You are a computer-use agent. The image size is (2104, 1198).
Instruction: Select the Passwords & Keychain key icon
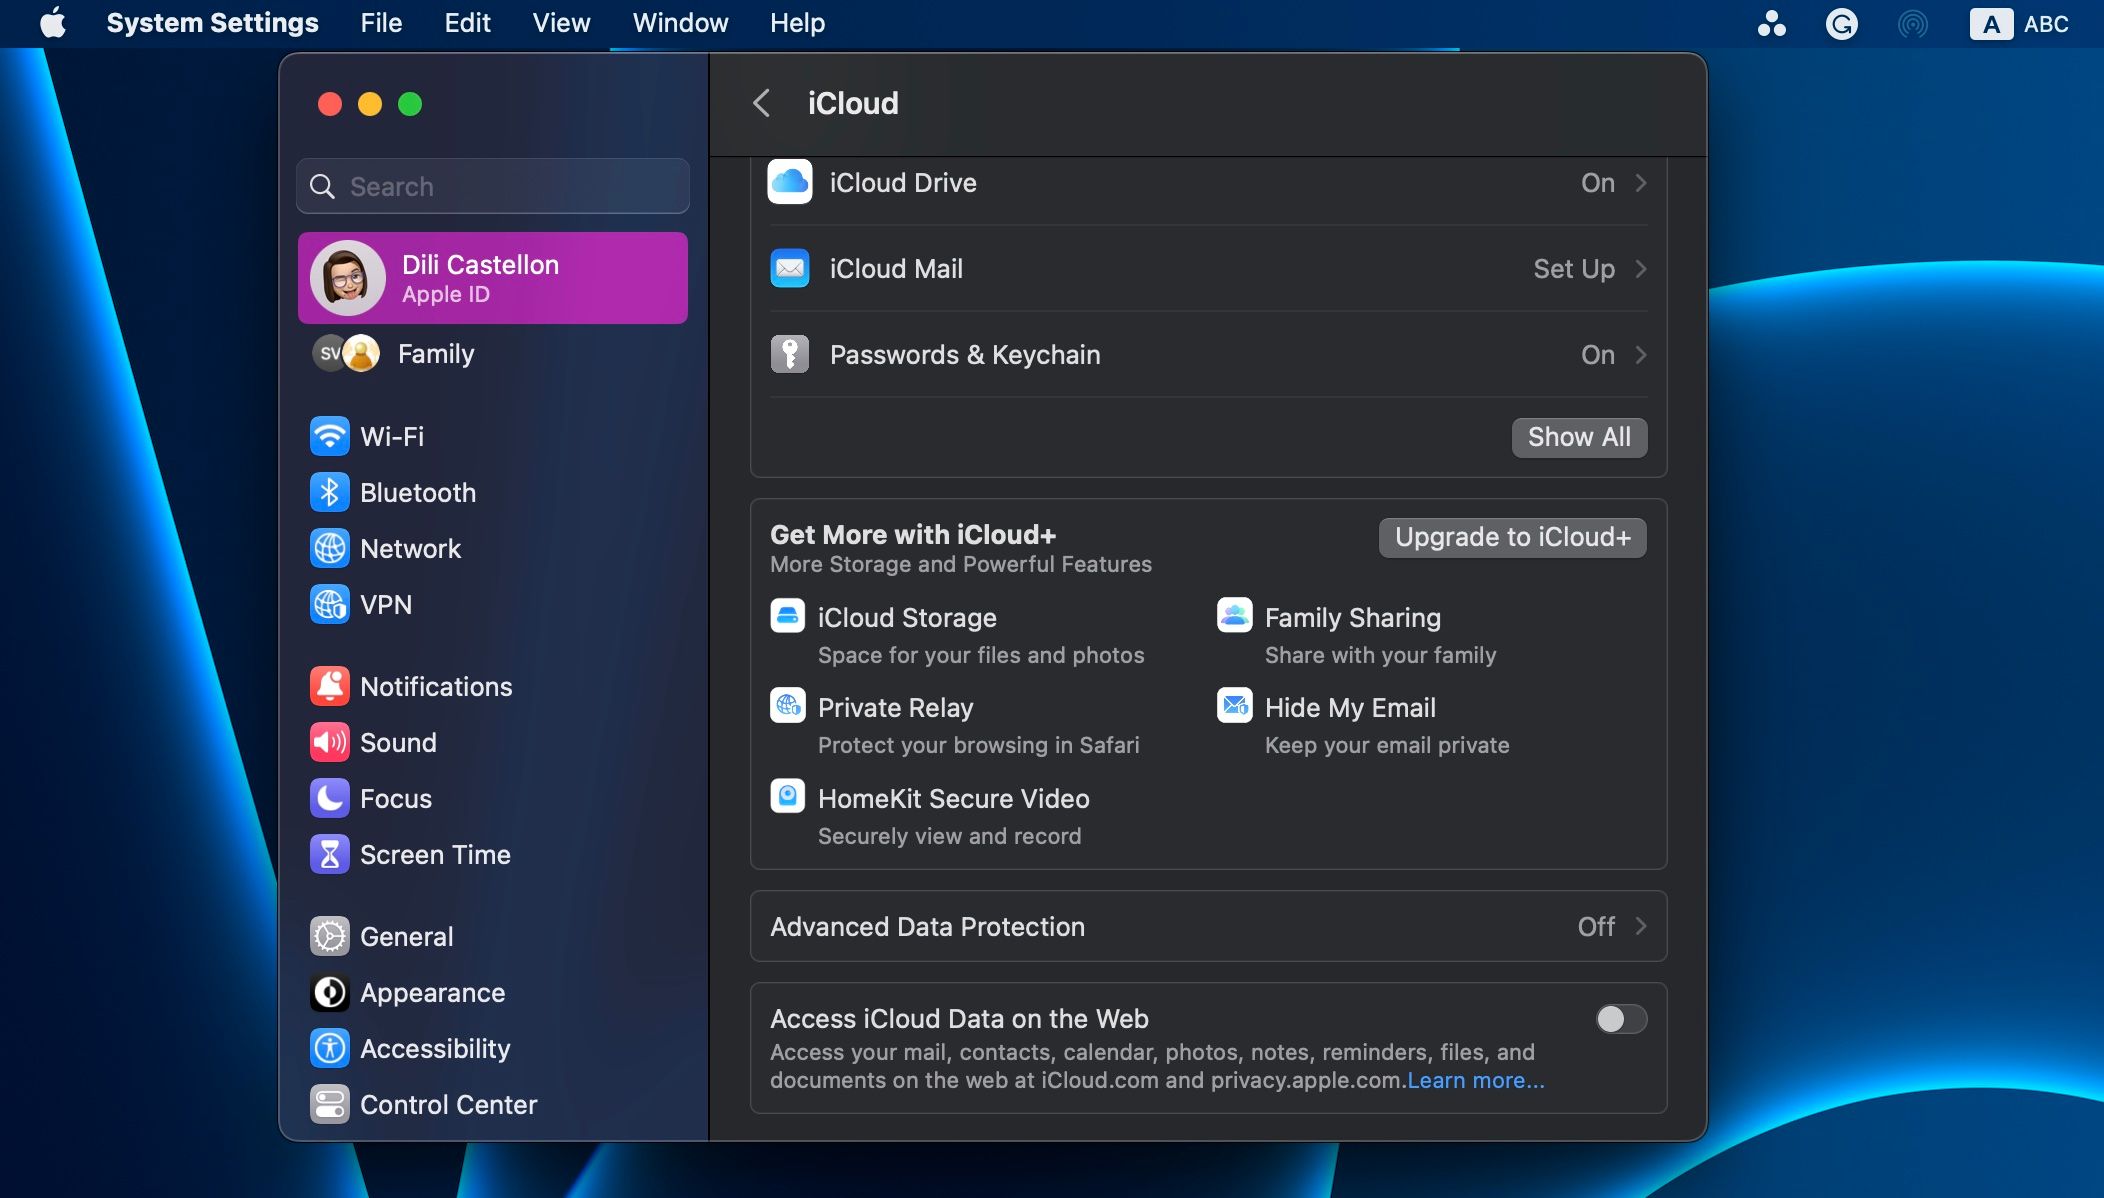tap(790, 354)
